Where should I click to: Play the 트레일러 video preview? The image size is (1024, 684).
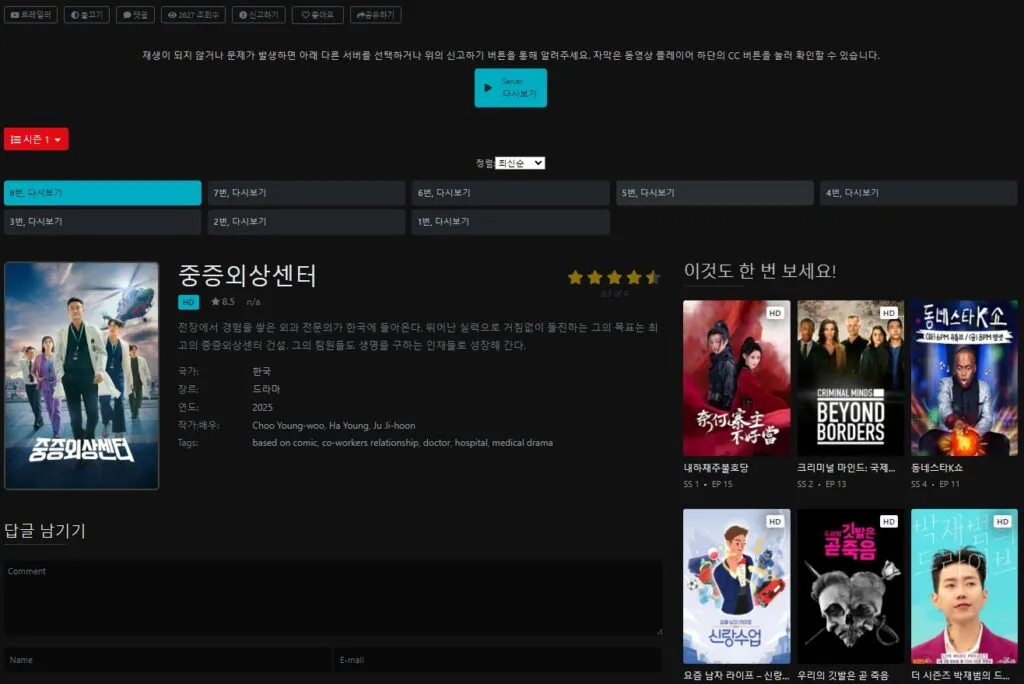pyautogui.click(x=30, y=14)
